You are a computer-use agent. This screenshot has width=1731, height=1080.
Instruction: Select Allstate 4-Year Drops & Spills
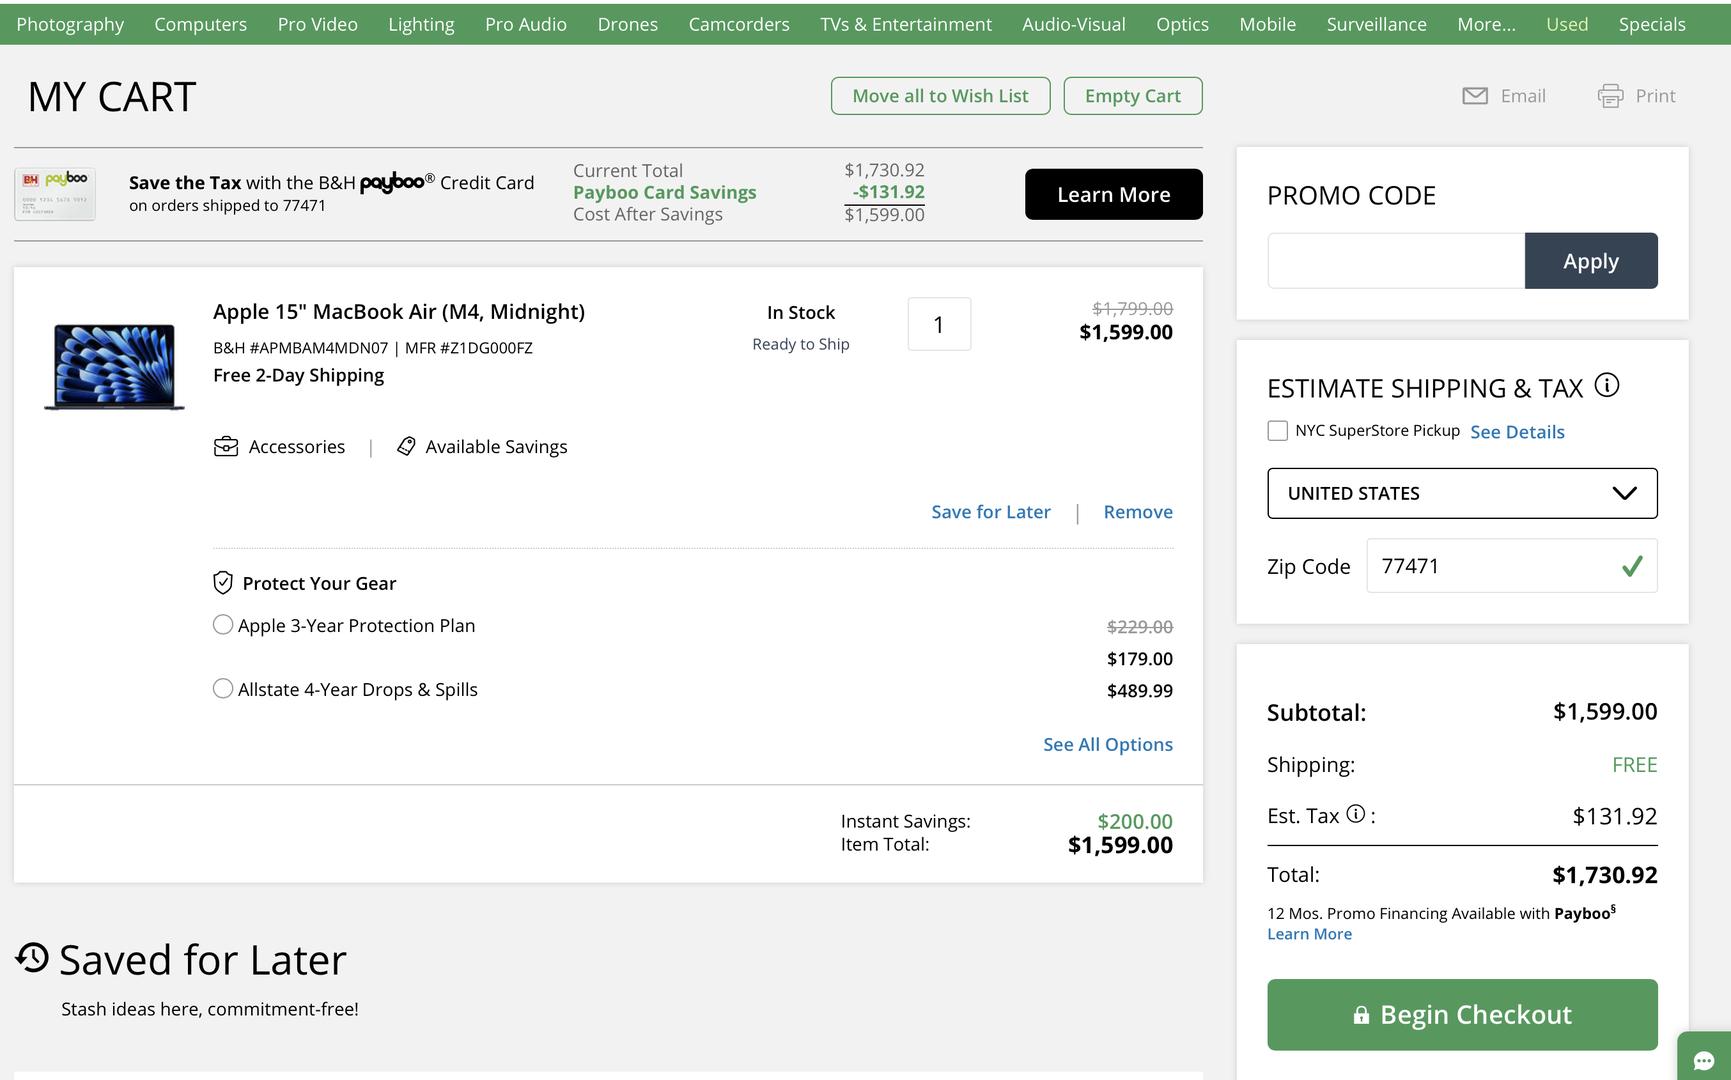click(223, 689)
